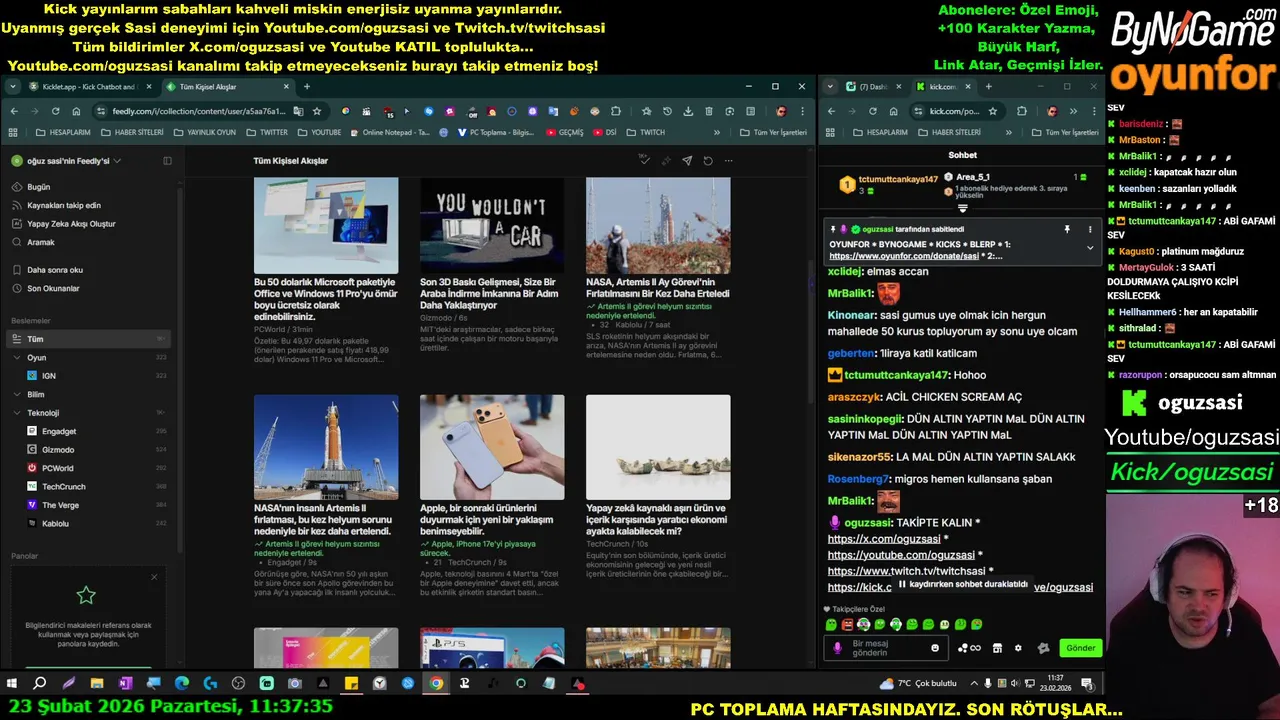Screen dimensions: 1280x720
Task: Reload page in Feedly browser window
Action: pos(56,111)
